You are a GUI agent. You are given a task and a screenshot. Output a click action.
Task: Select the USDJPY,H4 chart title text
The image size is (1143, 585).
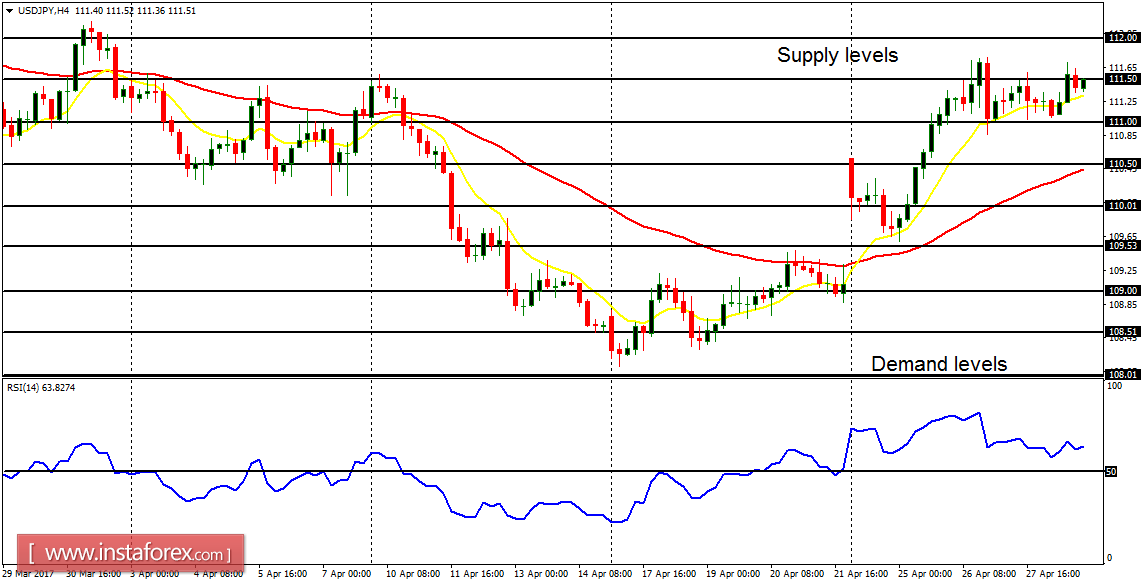tap(43, 11)
